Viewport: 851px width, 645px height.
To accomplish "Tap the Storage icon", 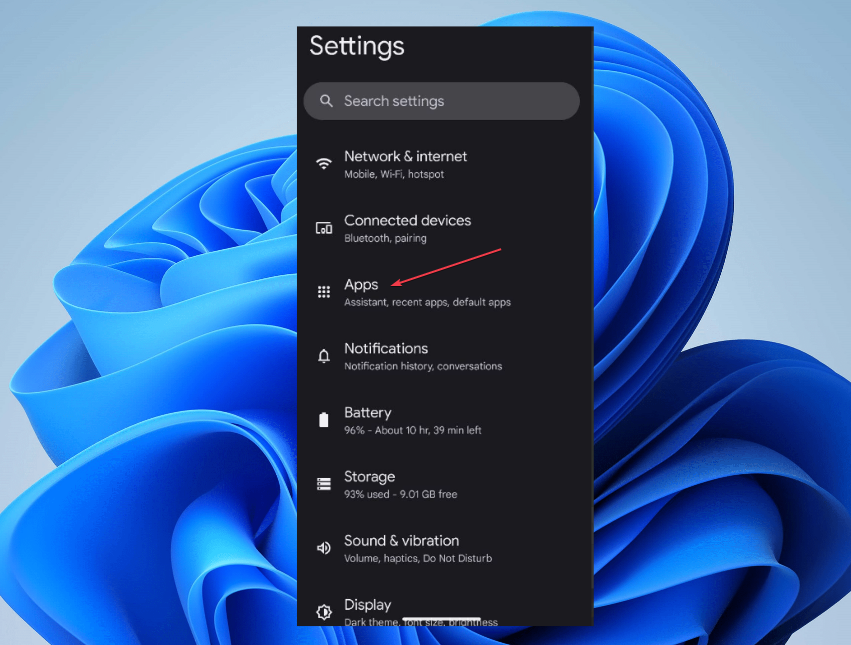I will click(324, 484).
